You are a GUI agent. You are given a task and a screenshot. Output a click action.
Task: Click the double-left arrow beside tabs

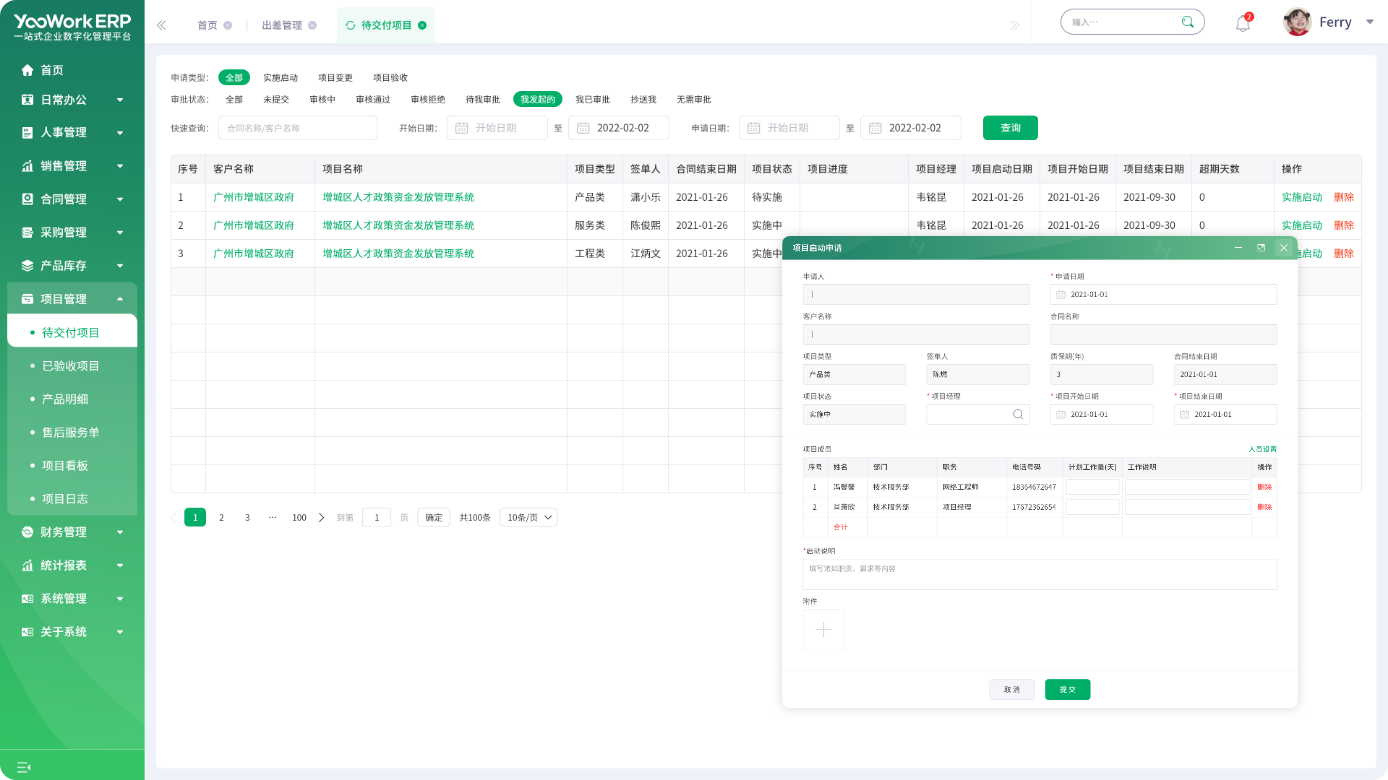[162, 25]
